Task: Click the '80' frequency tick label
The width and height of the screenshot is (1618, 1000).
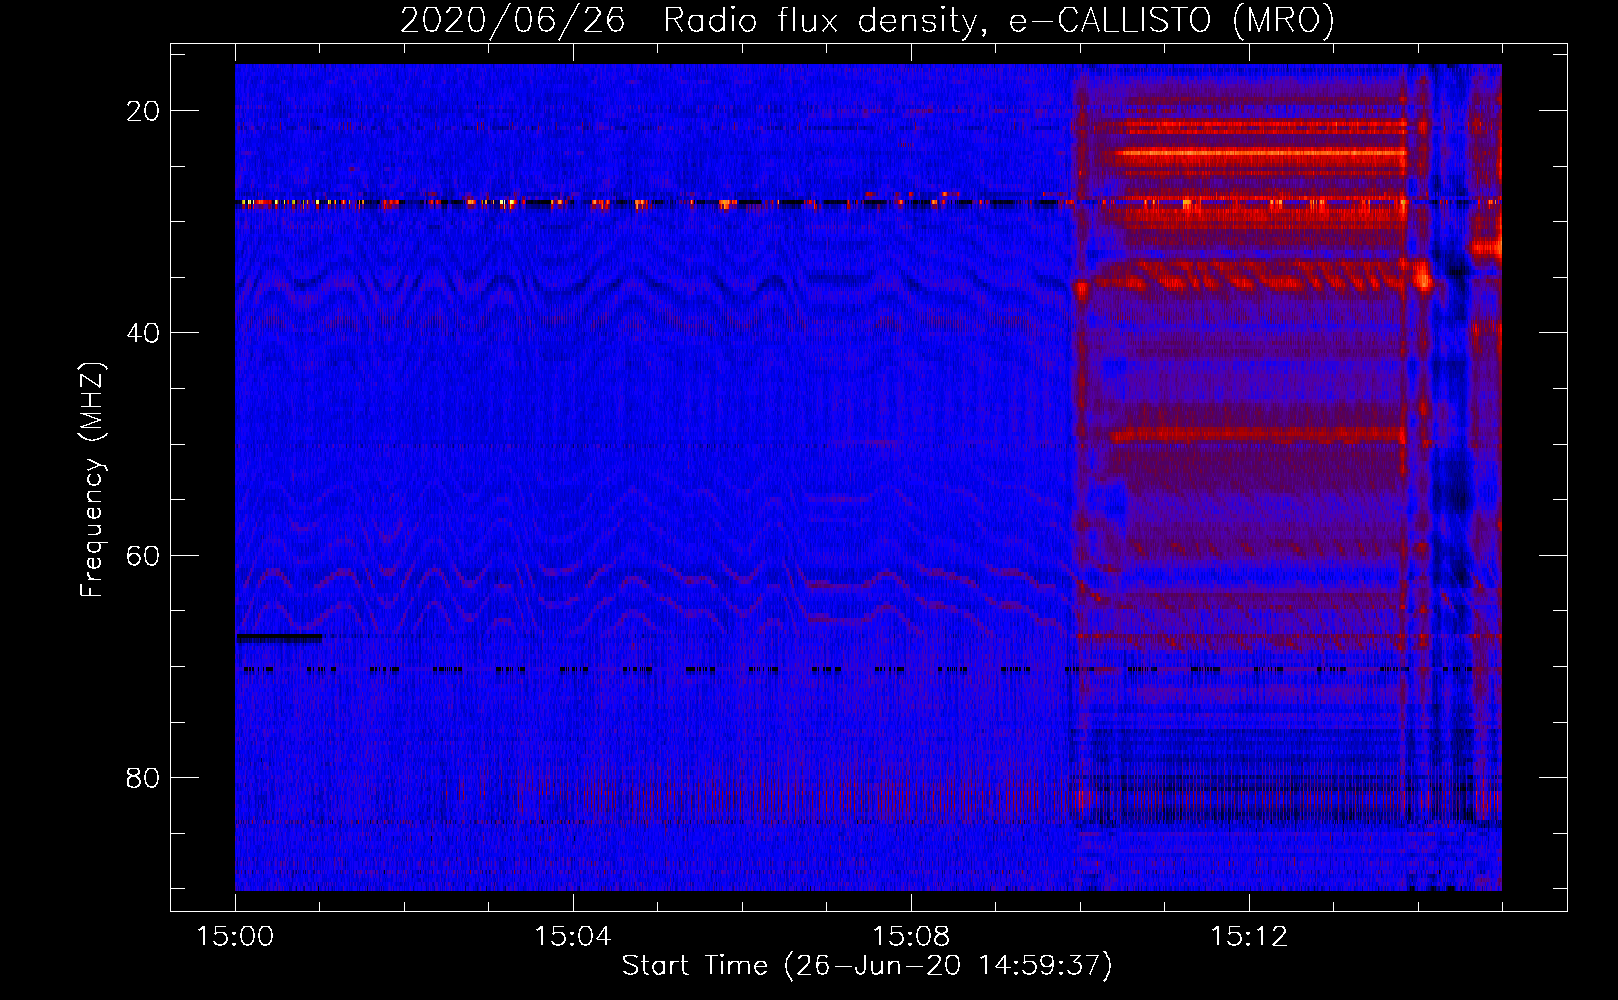Action: click(x=143, y=778)
